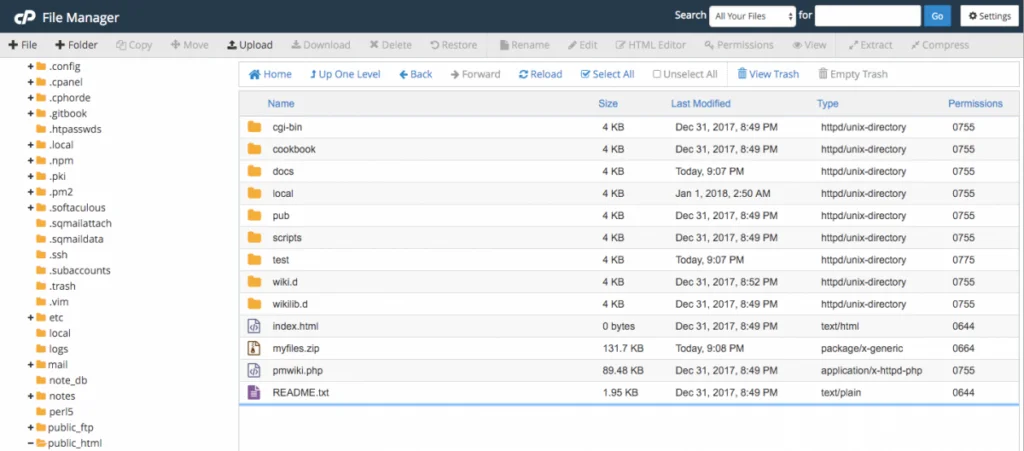1024x451 pixels.
Task: Select the wiki.d folder row
Action: (629, 282)
